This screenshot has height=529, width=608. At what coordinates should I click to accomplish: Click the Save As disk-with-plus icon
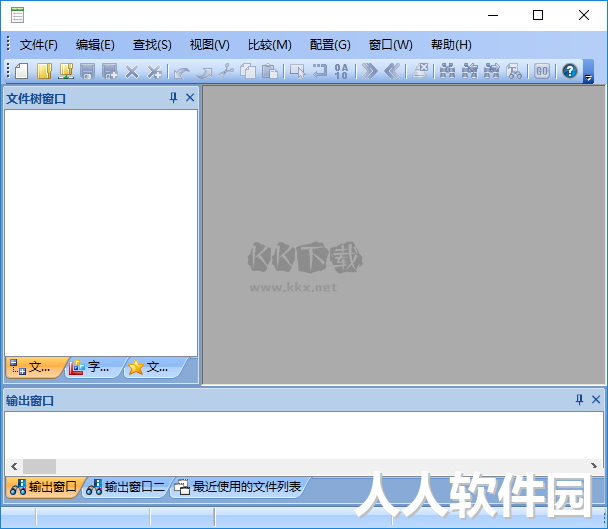click(110, 71)
